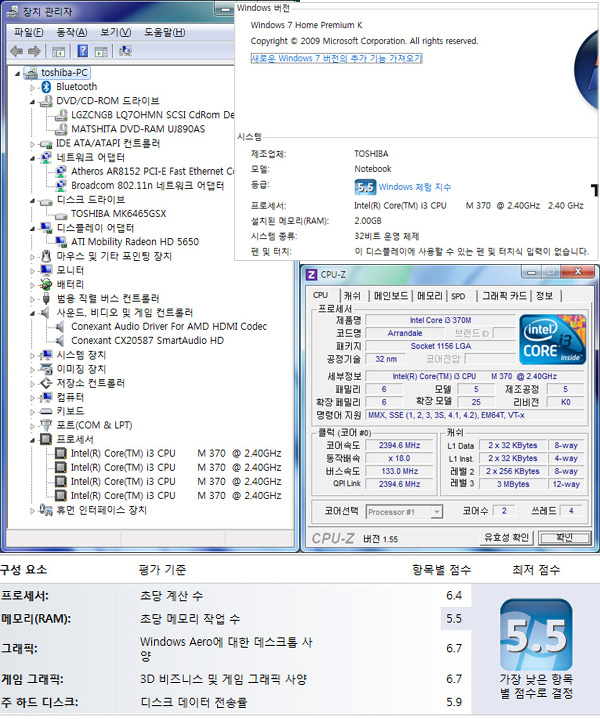Viewport: 600px width, 719px height.
Task: Click the 네트워크 어댑터 category icon
Action: coord(46,157)
